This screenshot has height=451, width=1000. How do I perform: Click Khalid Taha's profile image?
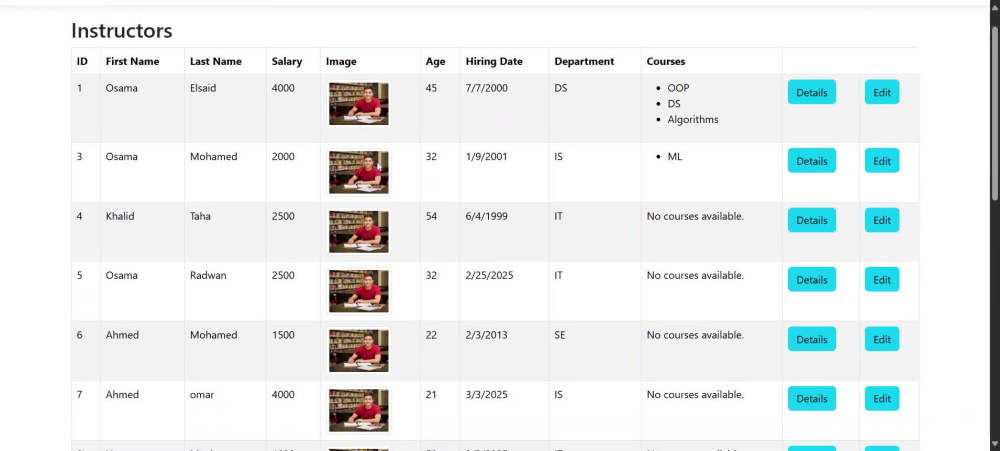(x=358, y=232)
